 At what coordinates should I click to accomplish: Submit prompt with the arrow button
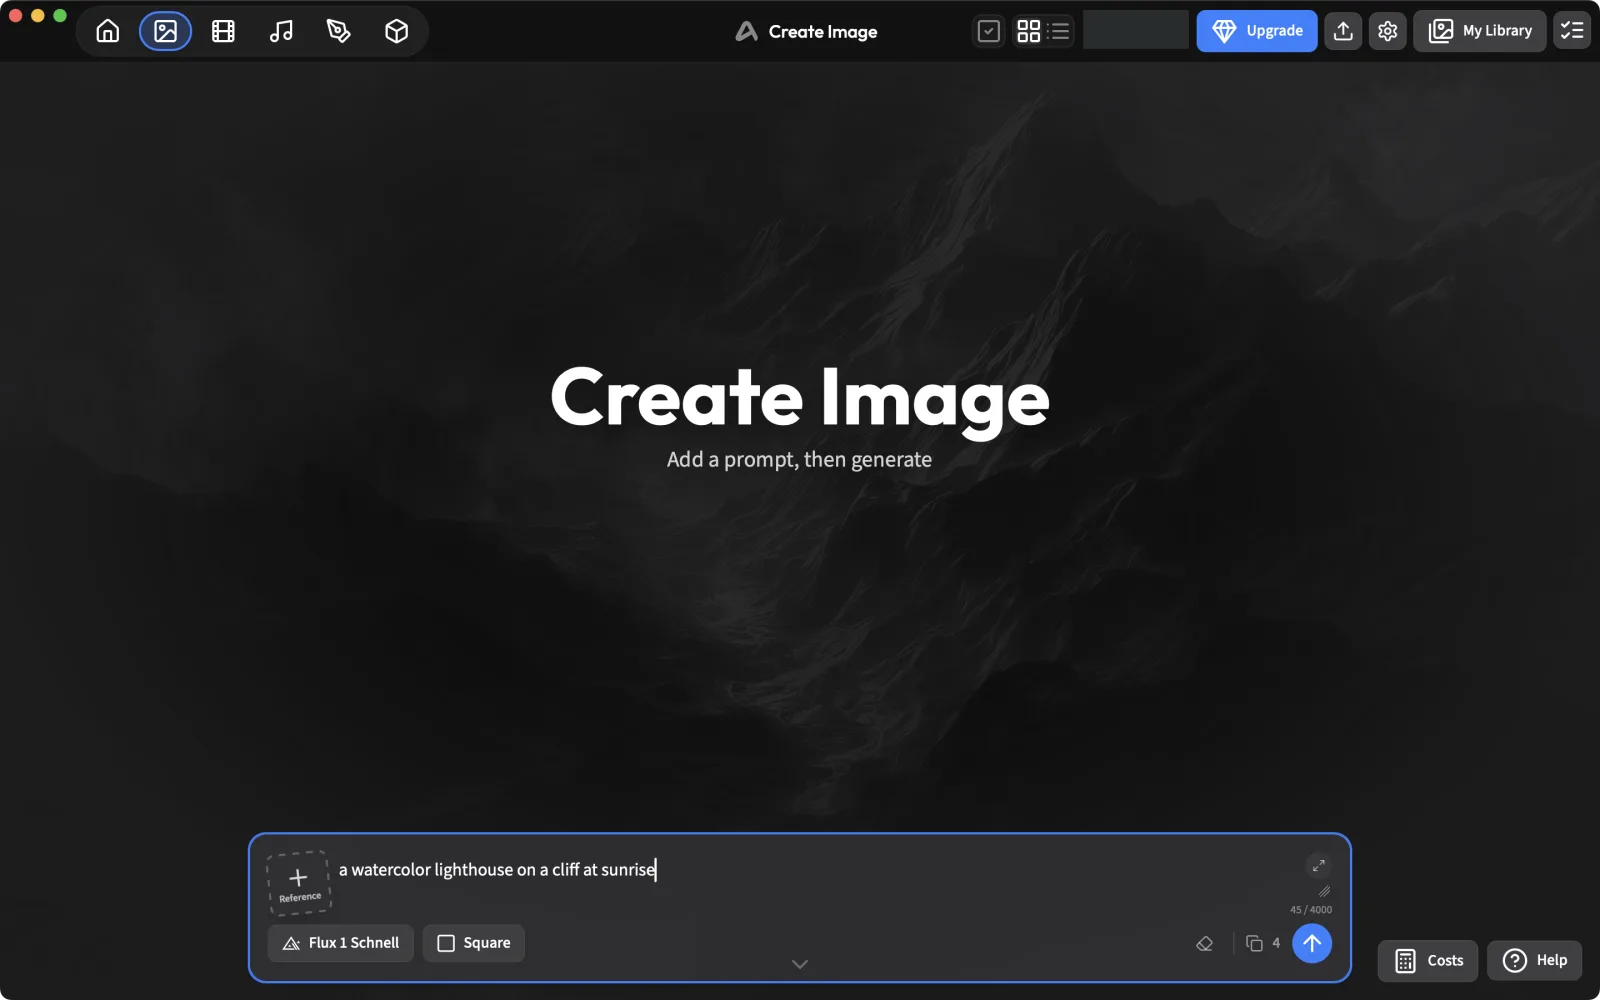pos(1312,943)
